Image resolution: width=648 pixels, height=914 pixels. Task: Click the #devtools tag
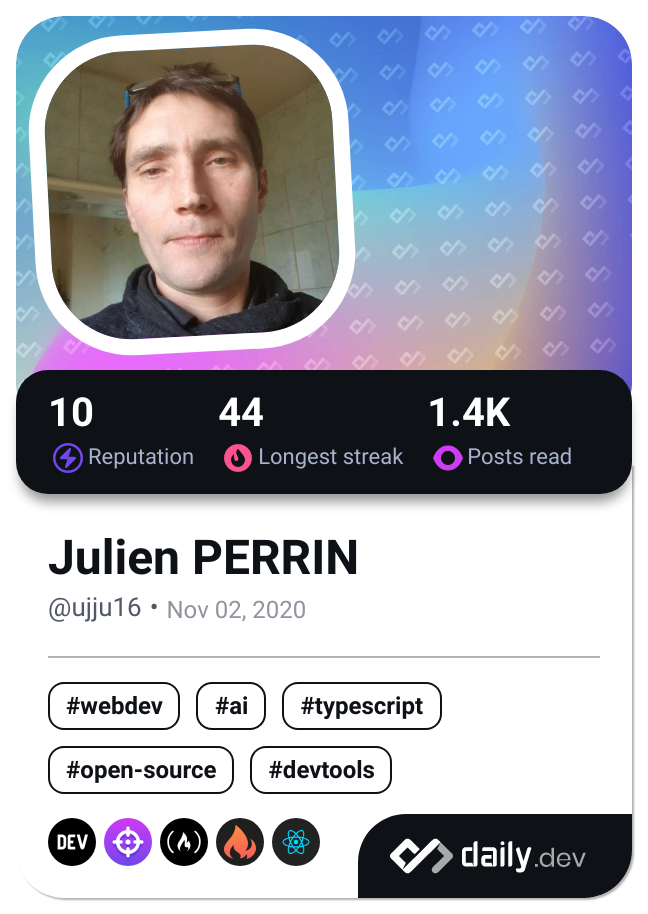tap(321, 770)
